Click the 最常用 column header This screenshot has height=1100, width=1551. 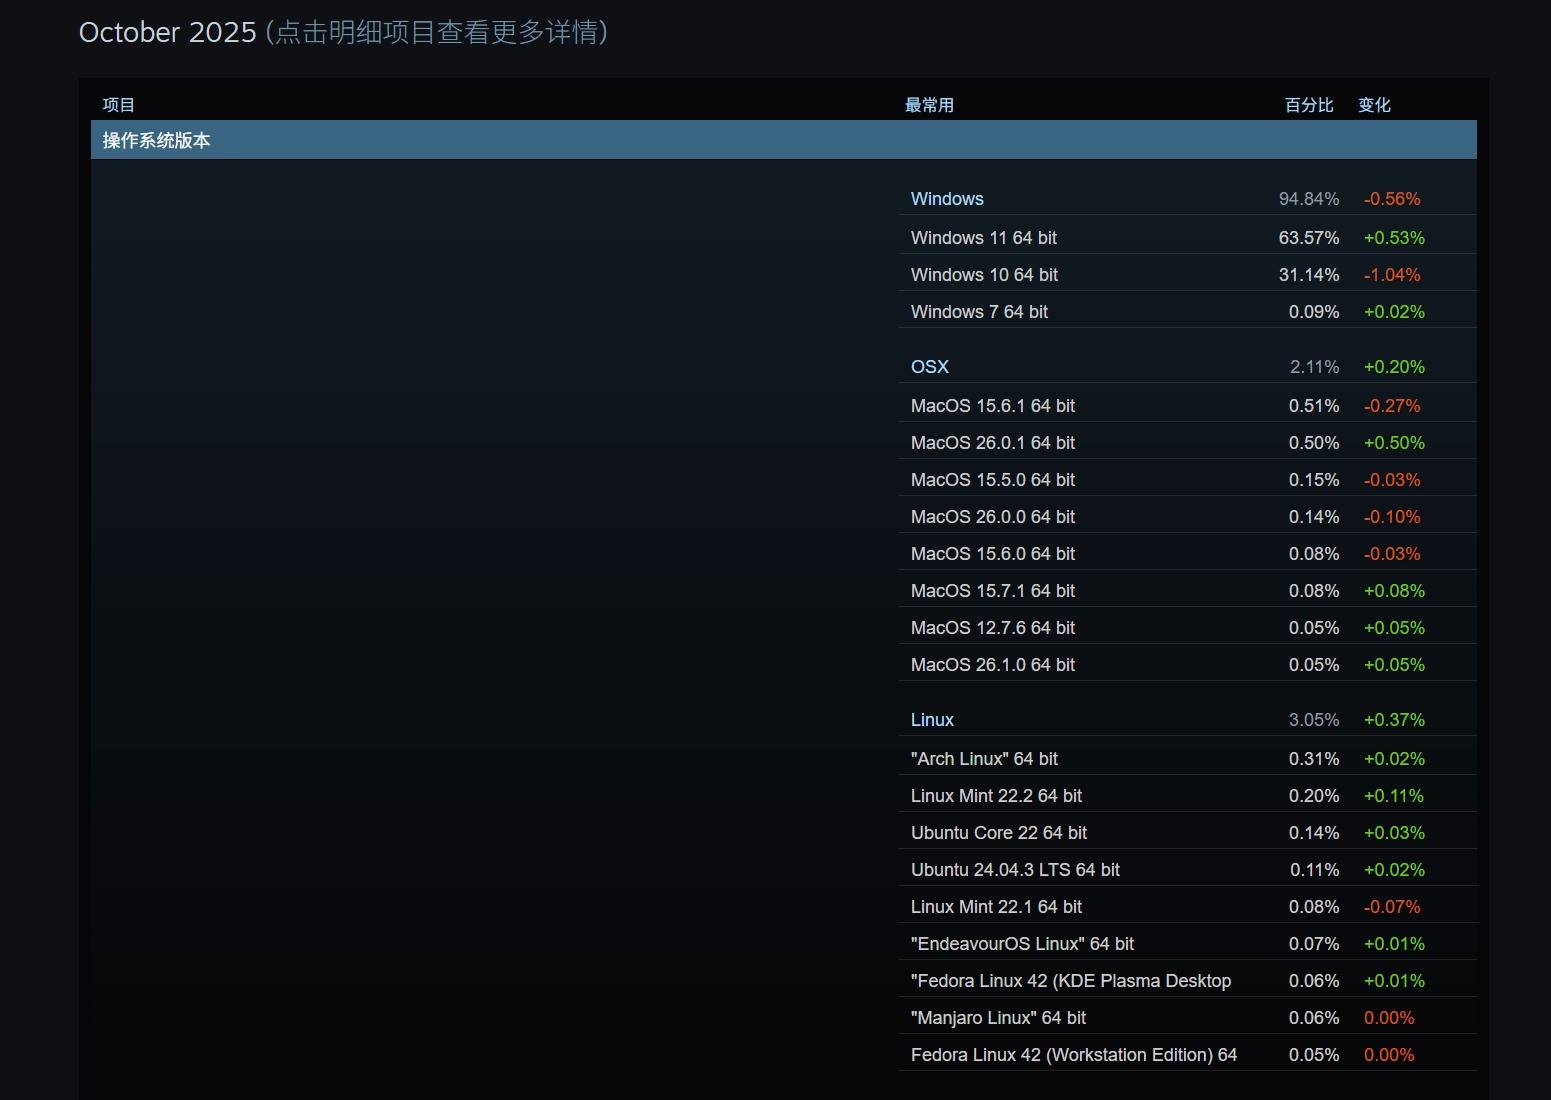tap(929, 105)
